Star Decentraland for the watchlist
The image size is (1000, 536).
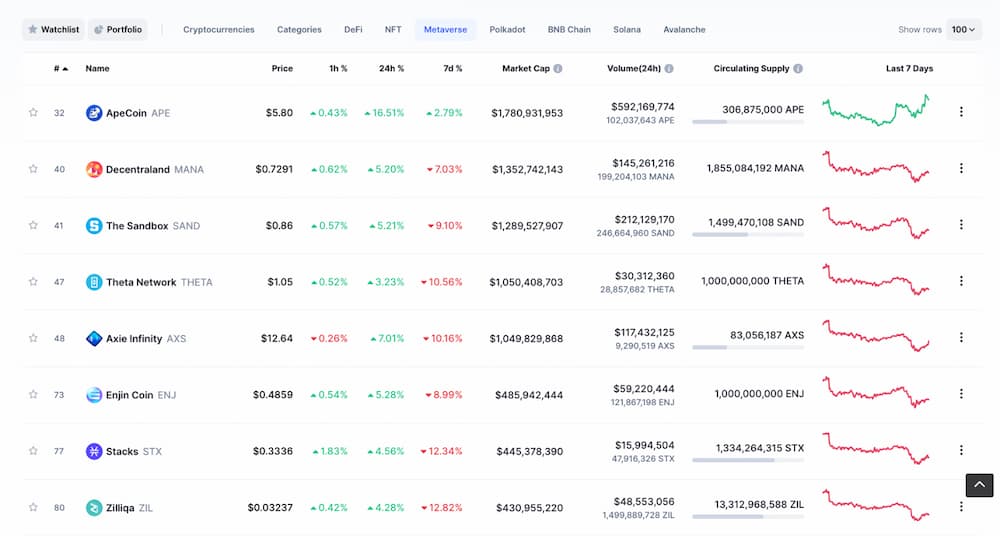point(33,168)
